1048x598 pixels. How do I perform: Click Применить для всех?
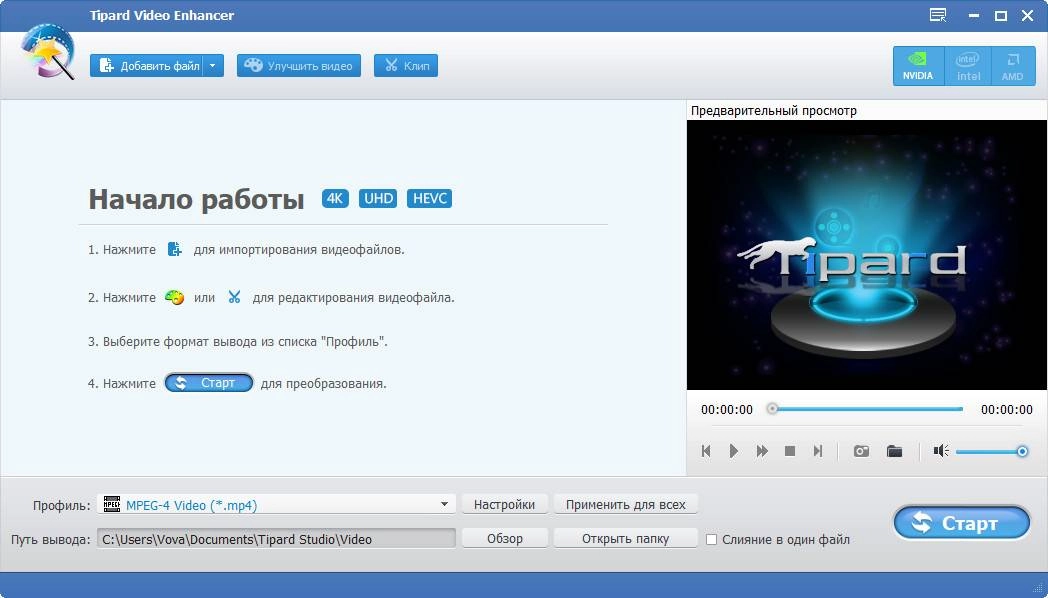[626, 504]
